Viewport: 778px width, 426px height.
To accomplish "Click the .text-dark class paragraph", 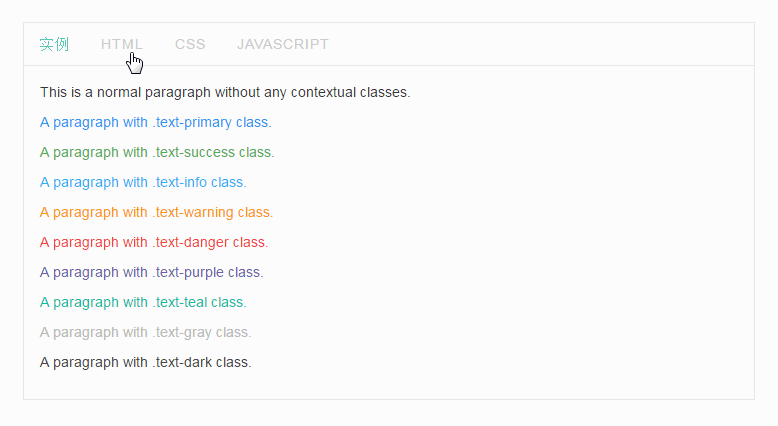I will tap(145, 363).
